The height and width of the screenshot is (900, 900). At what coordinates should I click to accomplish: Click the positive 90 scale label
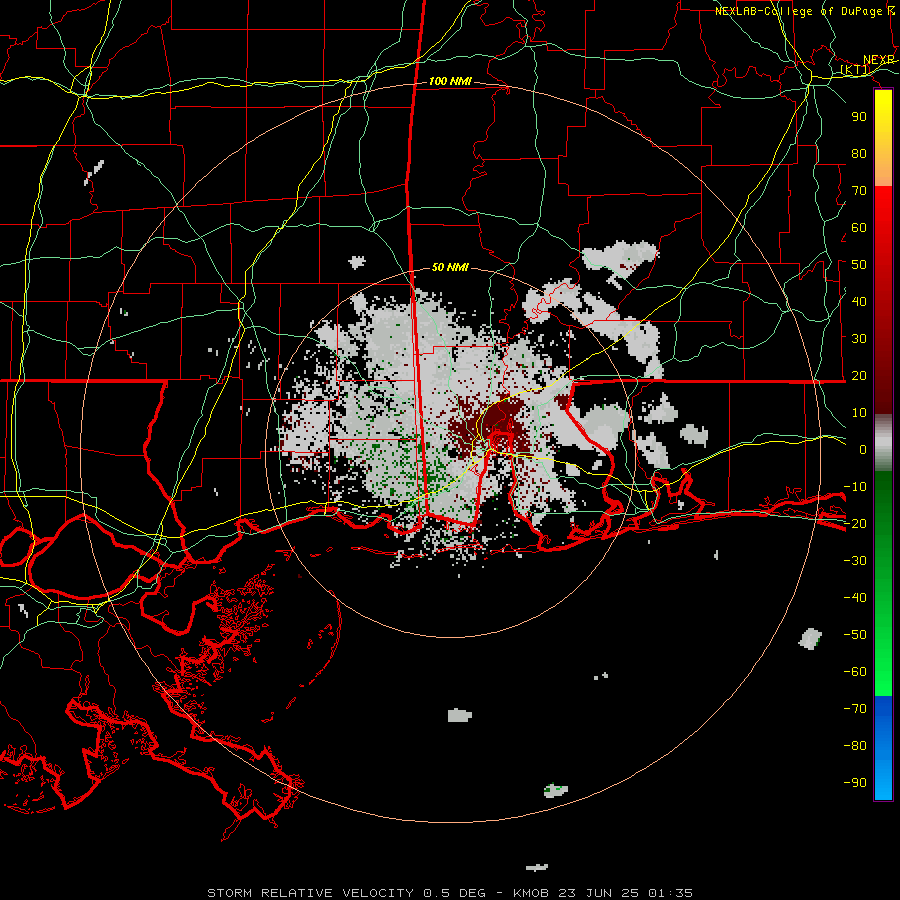pyautogui.click(x=859, y=117)
